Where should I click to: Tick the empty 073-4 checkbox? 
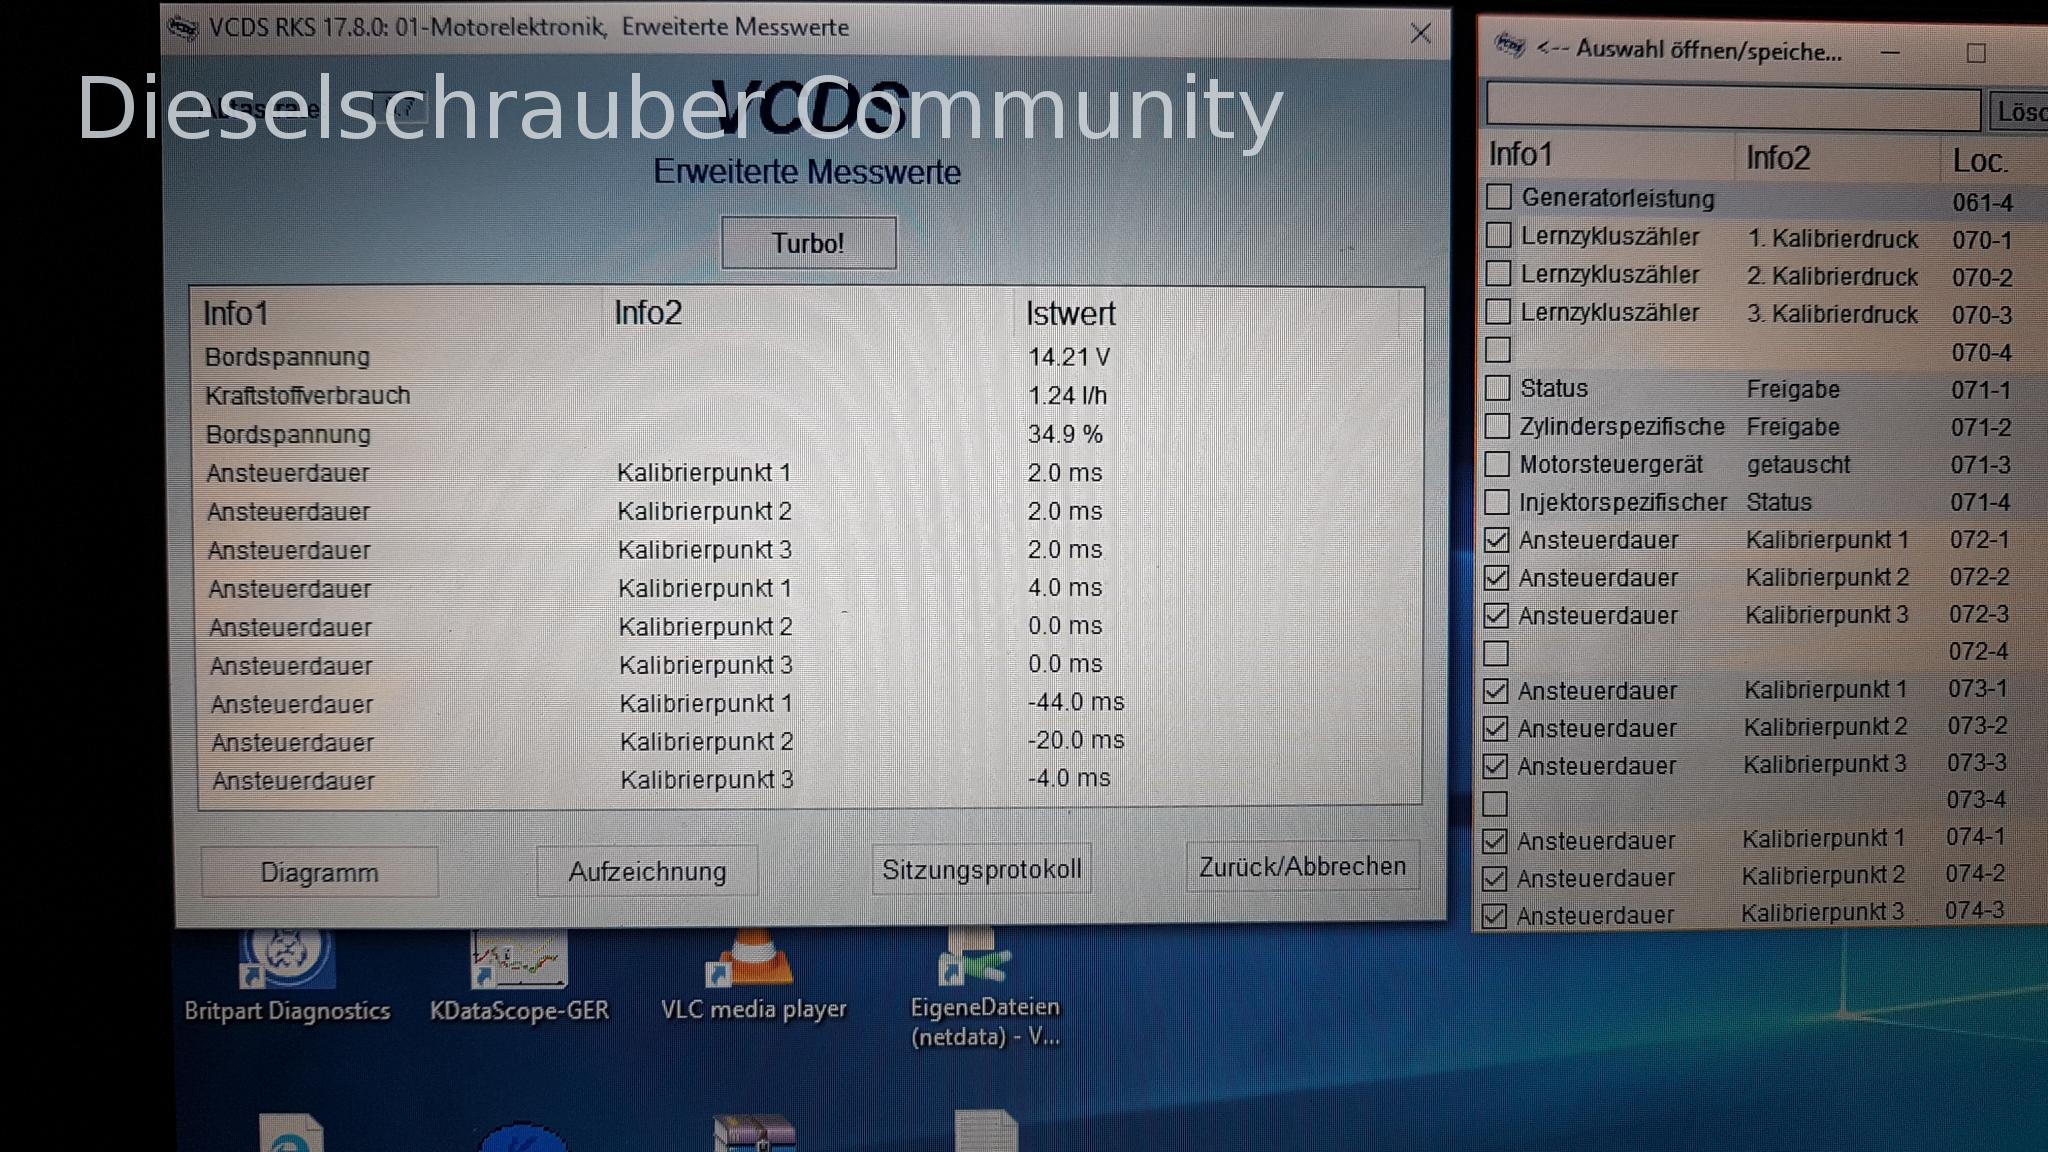[x=1495, y=803]
